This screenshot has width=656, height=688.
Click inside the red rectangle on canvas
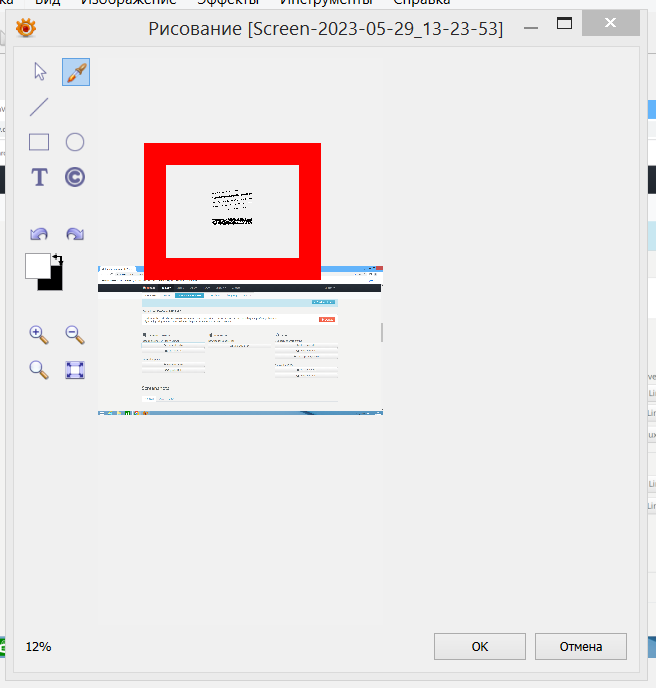(233, 211)
